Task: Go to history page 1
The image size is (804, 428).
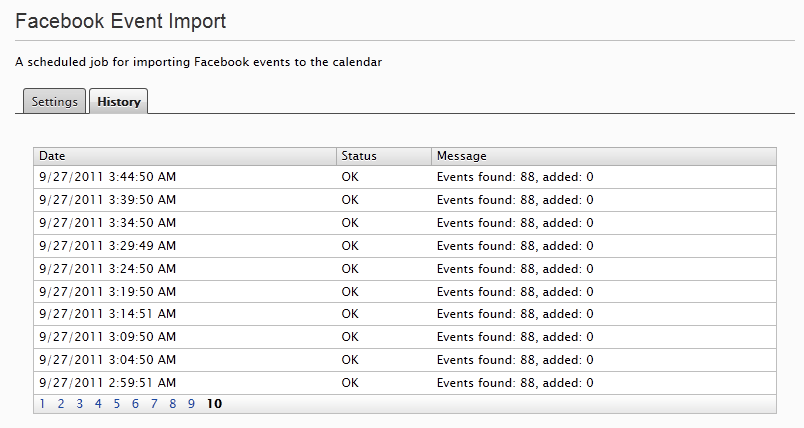Action: (42, 404)
